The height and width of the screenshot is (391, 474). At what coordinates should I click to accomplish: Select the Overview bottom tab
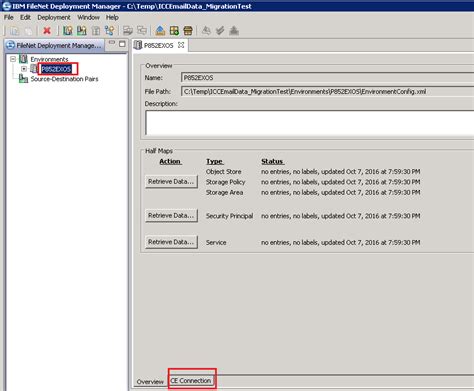[x=150, y=382]
